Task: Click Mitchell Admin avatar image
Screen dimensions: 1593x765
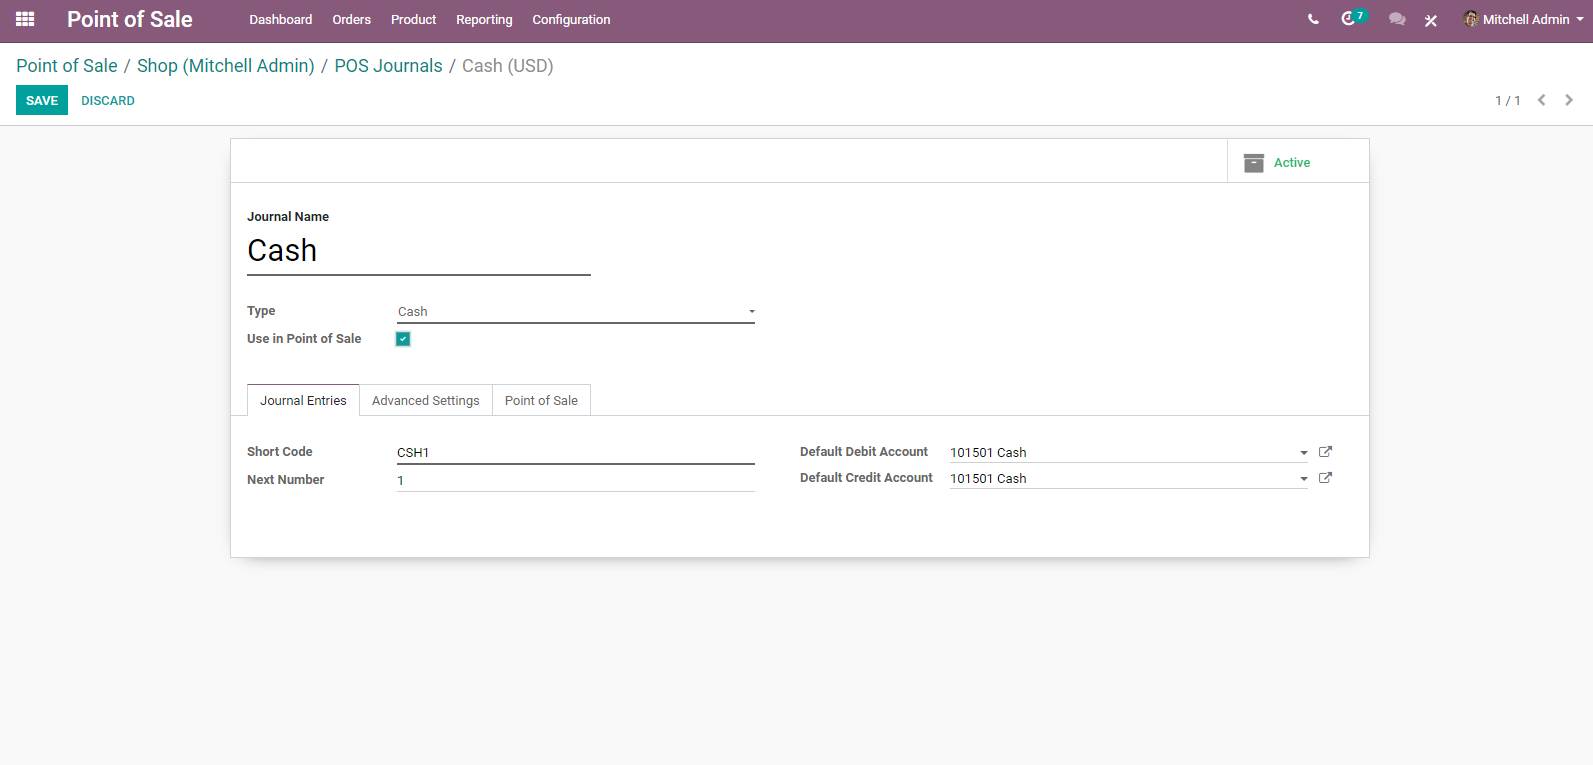Action: pos(1471,19)
